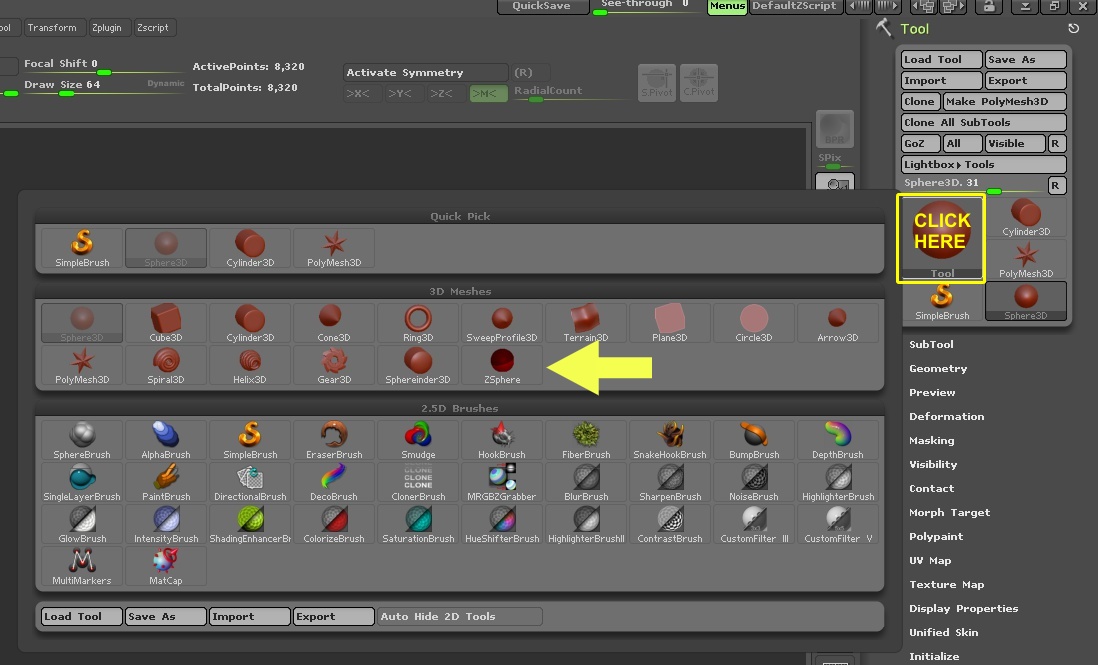This screenshot has height=665, width=1098.
Task: Select Smudge brush
Action: pos(418,440)
